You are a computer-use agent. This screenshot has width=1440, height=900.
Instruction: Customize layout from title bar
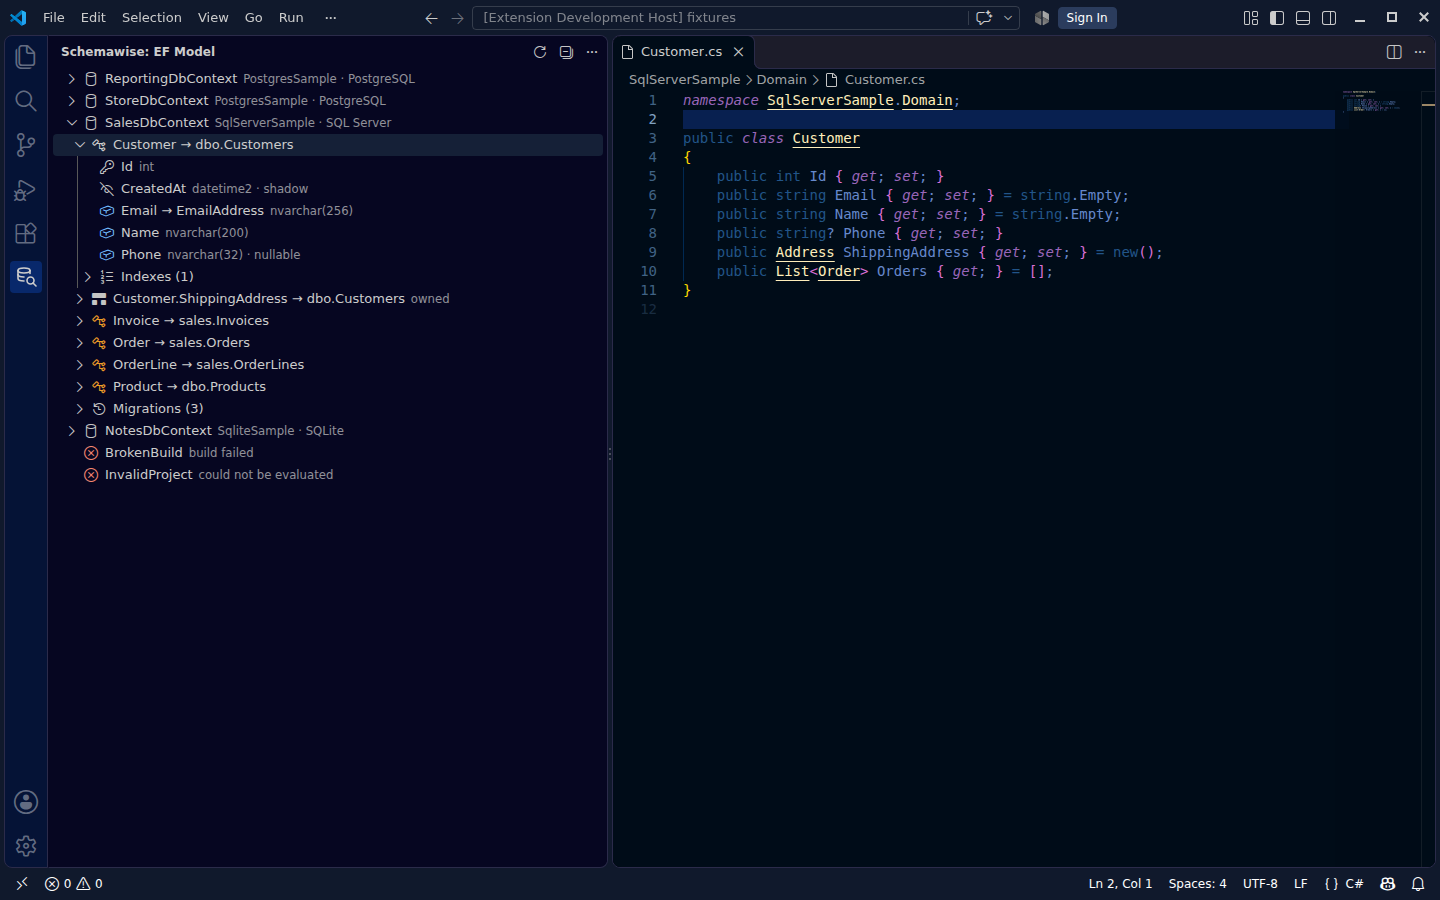tap(1251, 18)
